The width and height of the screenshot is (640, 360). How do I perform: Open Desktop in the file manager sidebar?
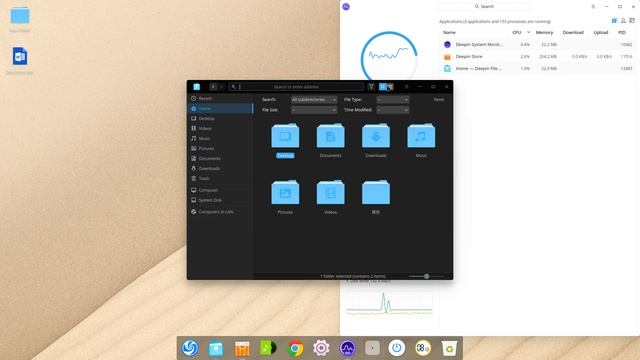(x=221, y=118)
